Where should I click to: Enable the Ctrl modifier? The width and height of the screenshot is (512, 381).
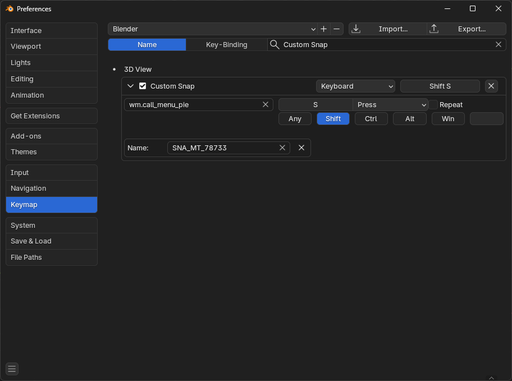coord(371,119)
